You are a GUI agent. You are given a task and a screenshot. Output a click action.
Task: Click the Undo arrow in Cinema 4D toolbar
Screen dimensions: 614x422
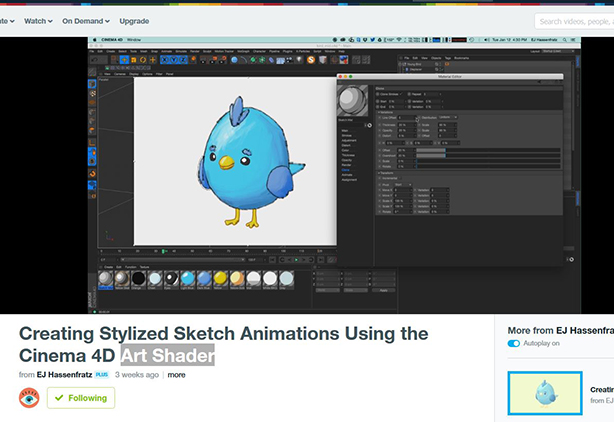pos(94,60)
